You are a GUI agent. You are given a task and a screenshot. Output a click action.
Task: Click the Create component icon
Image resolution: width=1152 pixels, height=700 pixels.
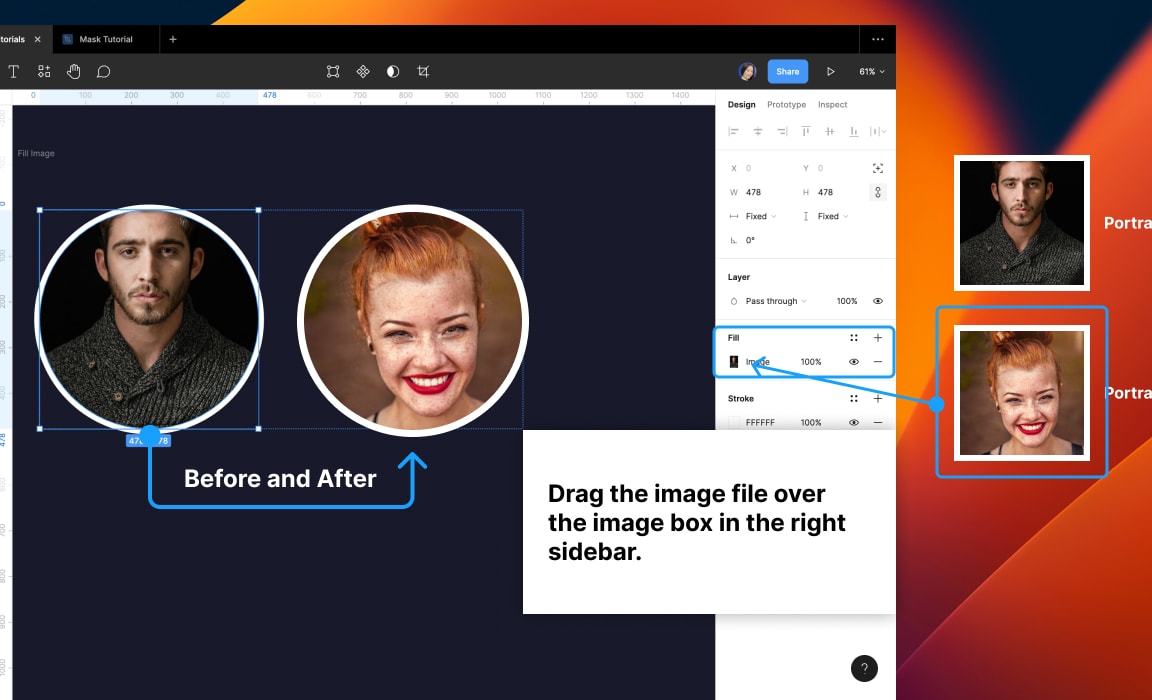(363, 71)
